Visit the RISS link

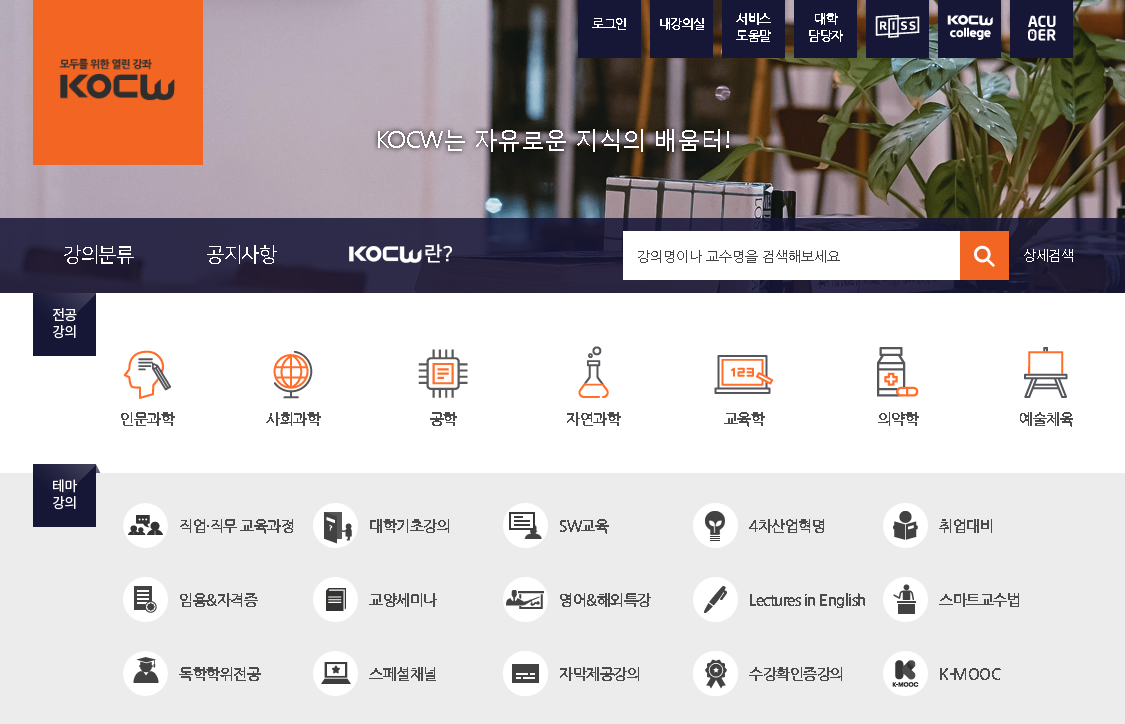(897, 28)
